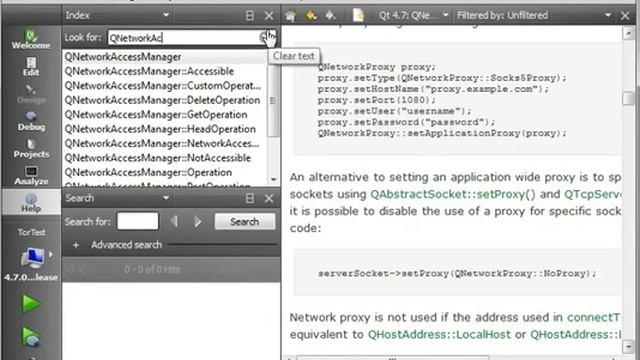The width and height of the screenshot is (640, 360).
Task: Go to next help page
Action: [330, 16]
